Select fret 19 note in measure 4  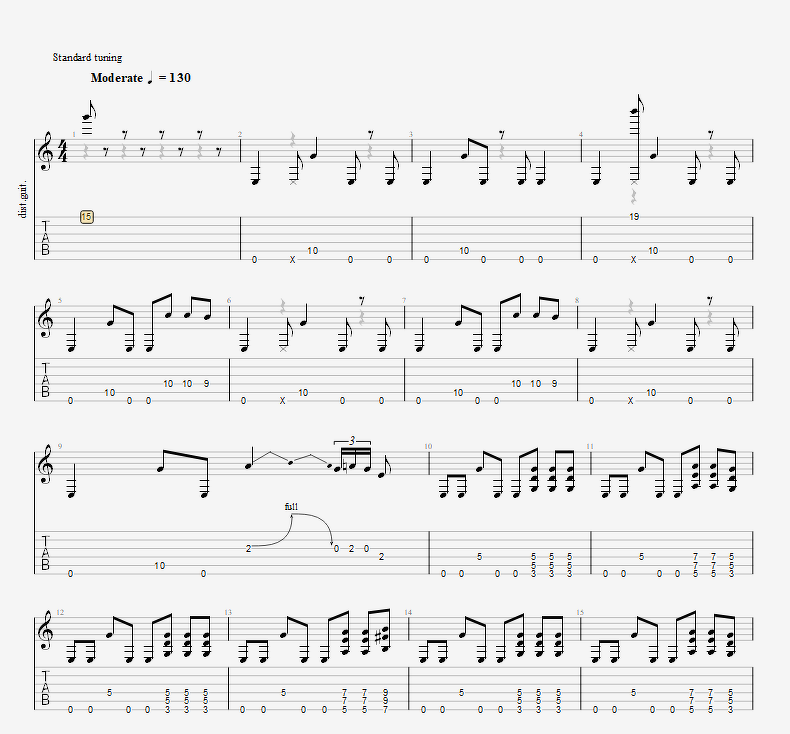(x=634, y=217)
